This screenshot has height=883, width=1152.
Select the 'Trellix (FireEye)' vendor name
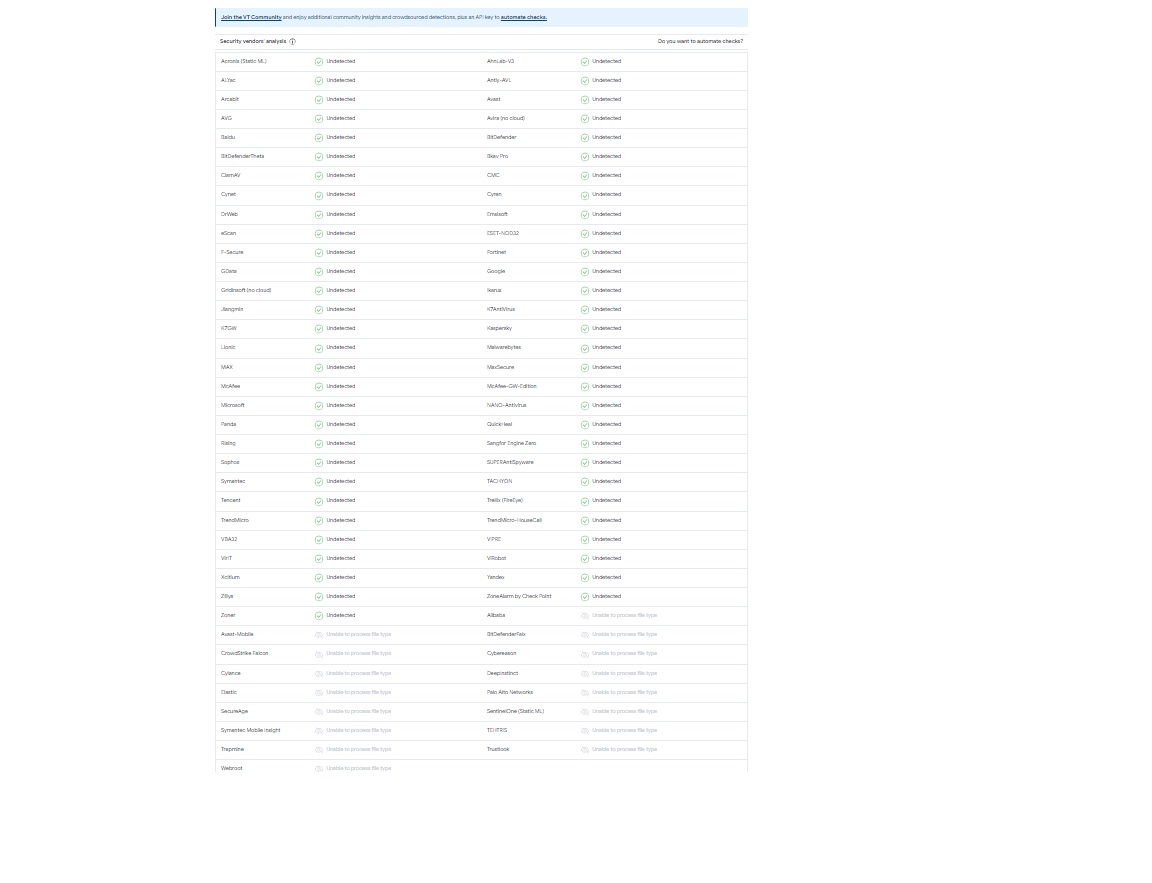click(504, 501)
